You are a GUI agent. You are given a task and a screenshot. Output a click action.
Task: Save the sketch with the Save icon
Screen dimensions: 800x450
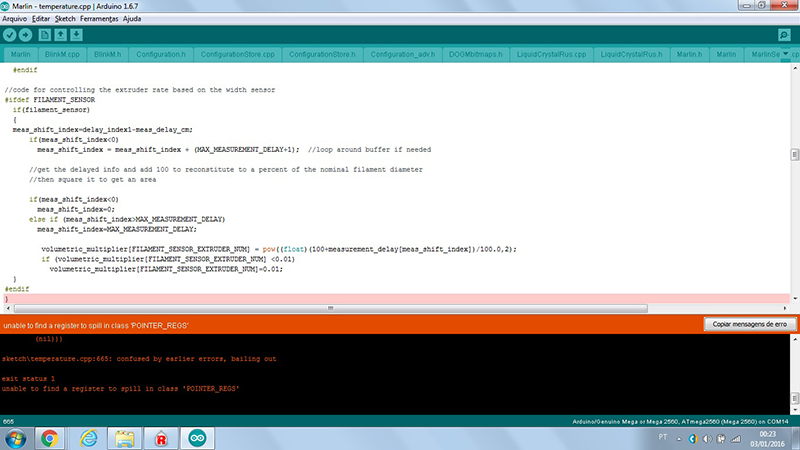[77, 35]
